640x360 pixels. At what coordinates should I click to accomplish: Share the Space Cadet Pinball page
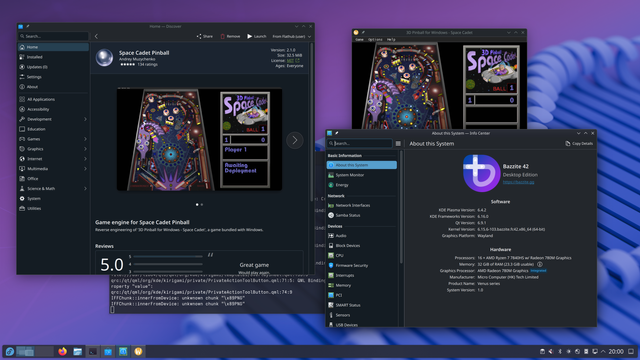(x=204, y=36)
